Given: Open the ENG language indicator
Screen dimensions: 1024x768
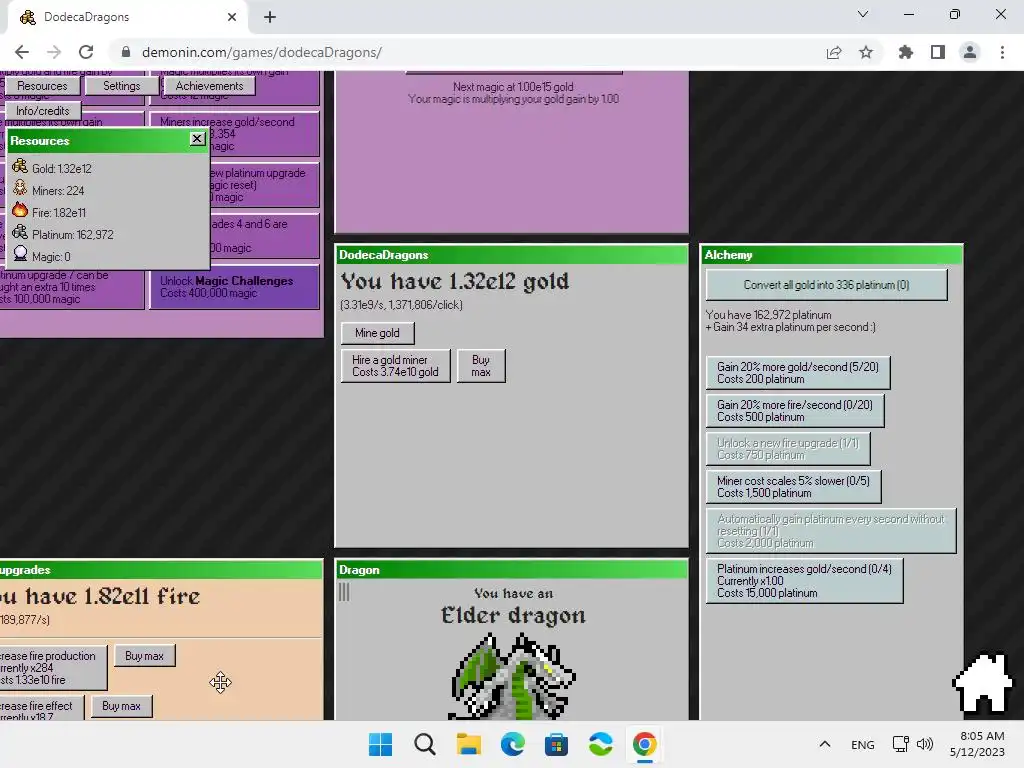Looking at the screenshot, I should tap(863, 744).
